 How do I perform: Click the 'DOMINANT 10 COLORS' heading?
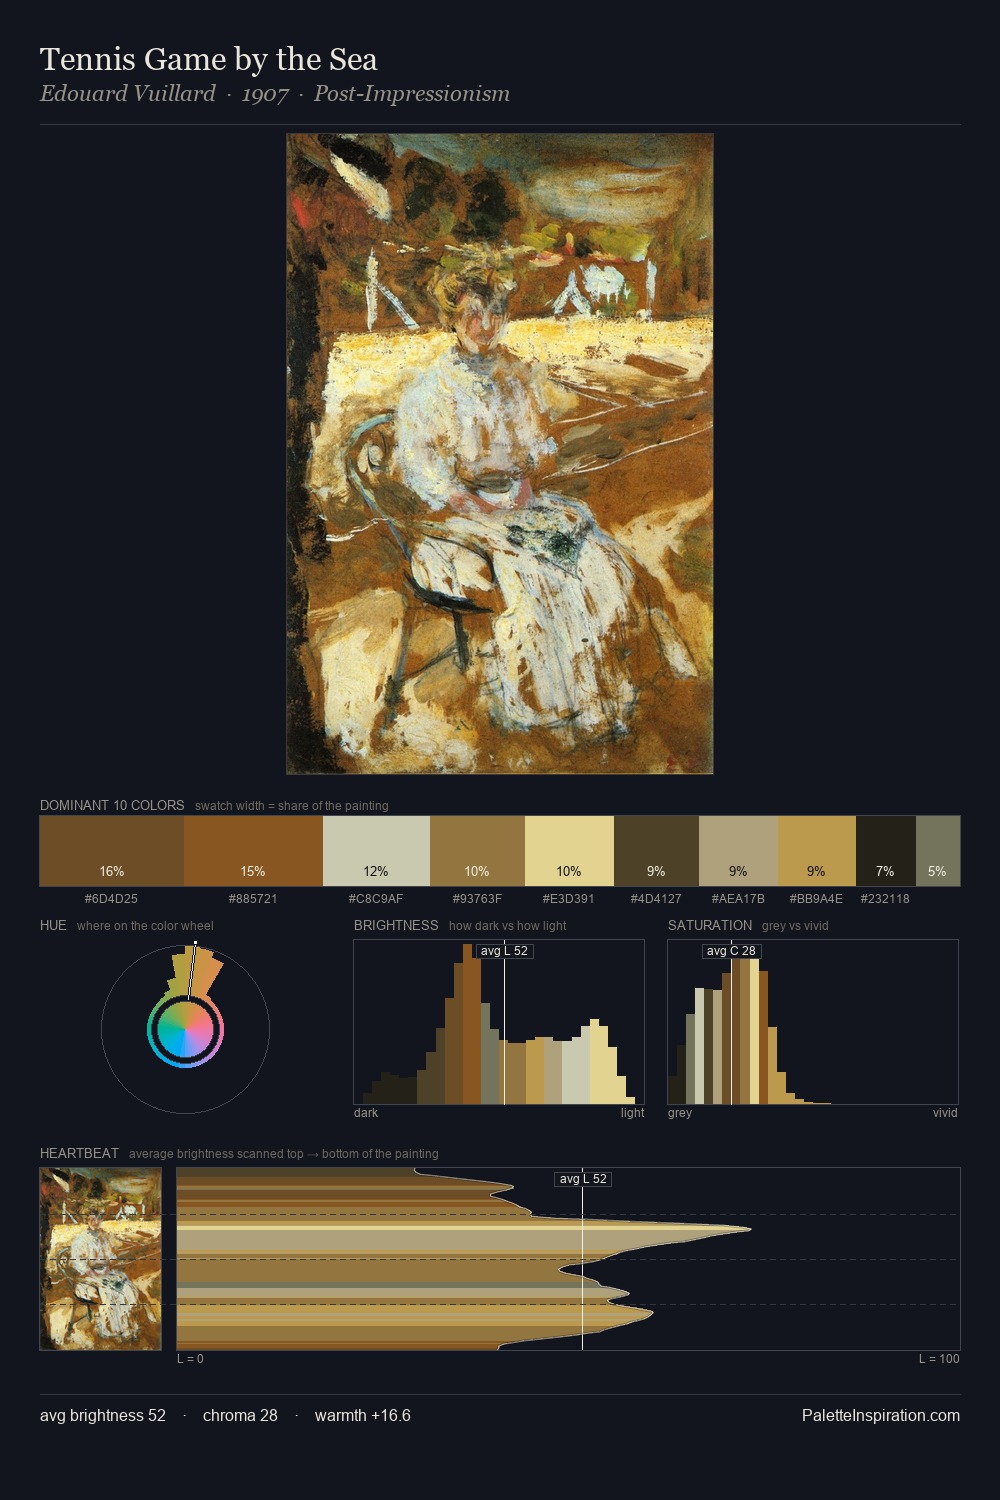[x=112, y=806]
